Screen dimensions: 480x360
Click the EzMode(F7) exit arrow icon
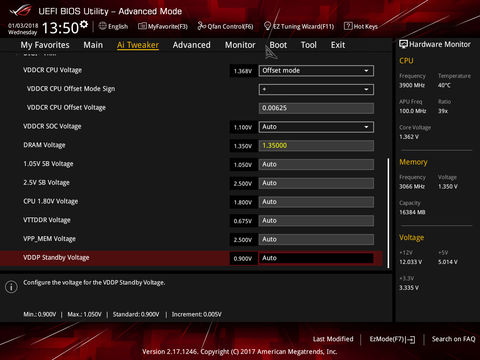click(411, 340)
